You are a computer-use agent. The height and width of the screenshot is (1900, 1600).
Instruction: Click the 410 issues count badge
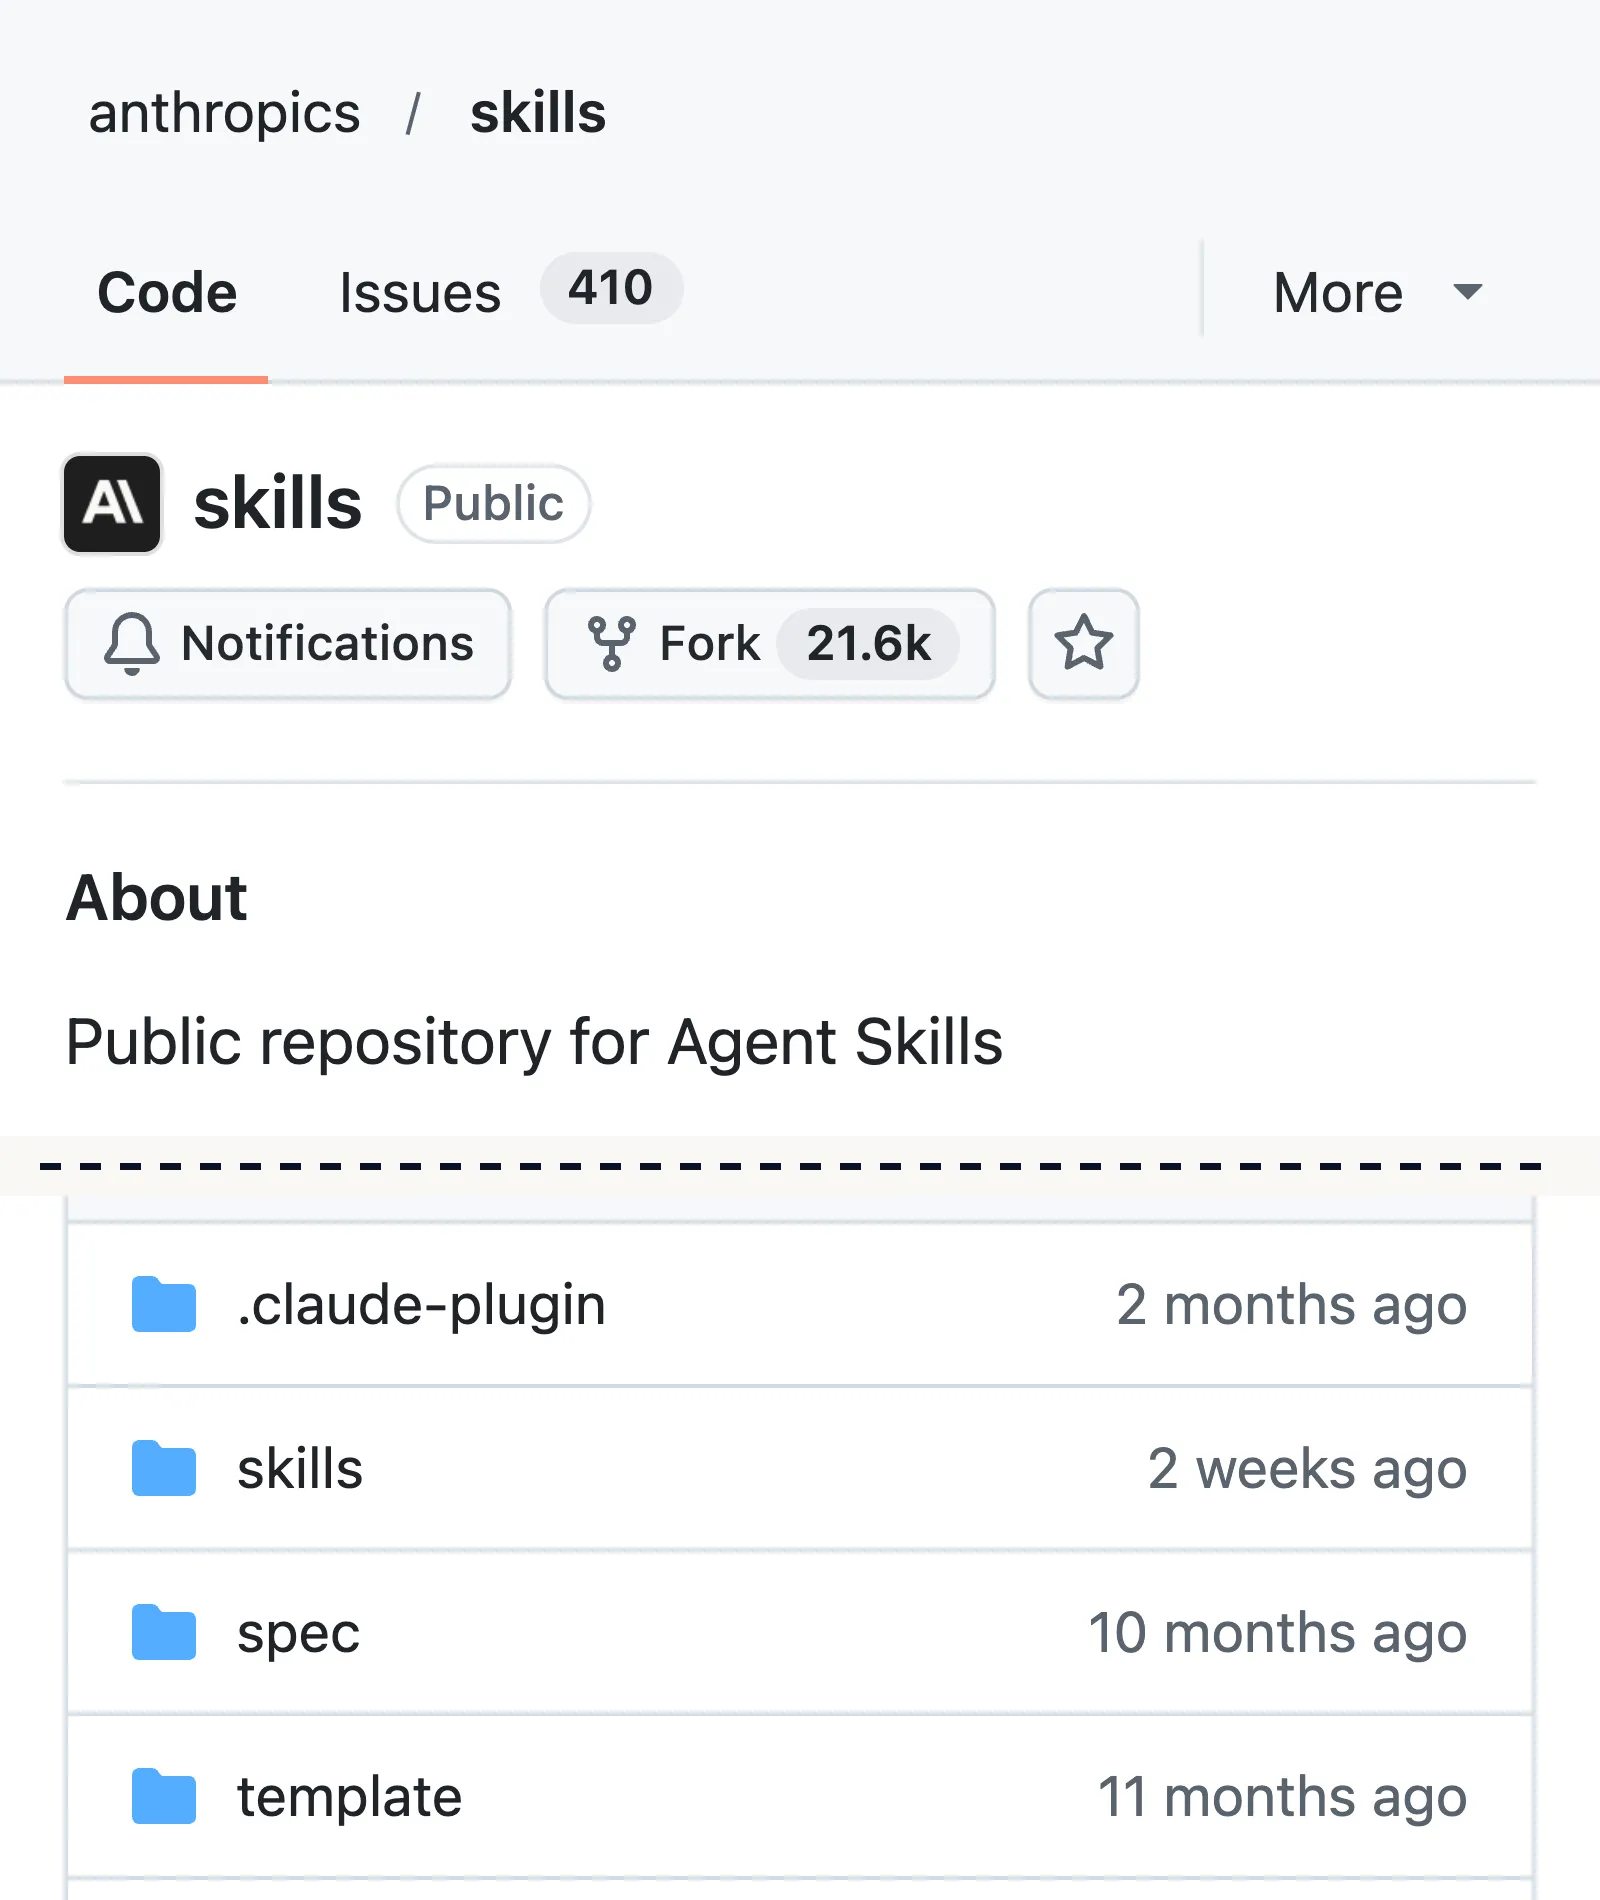611,288
